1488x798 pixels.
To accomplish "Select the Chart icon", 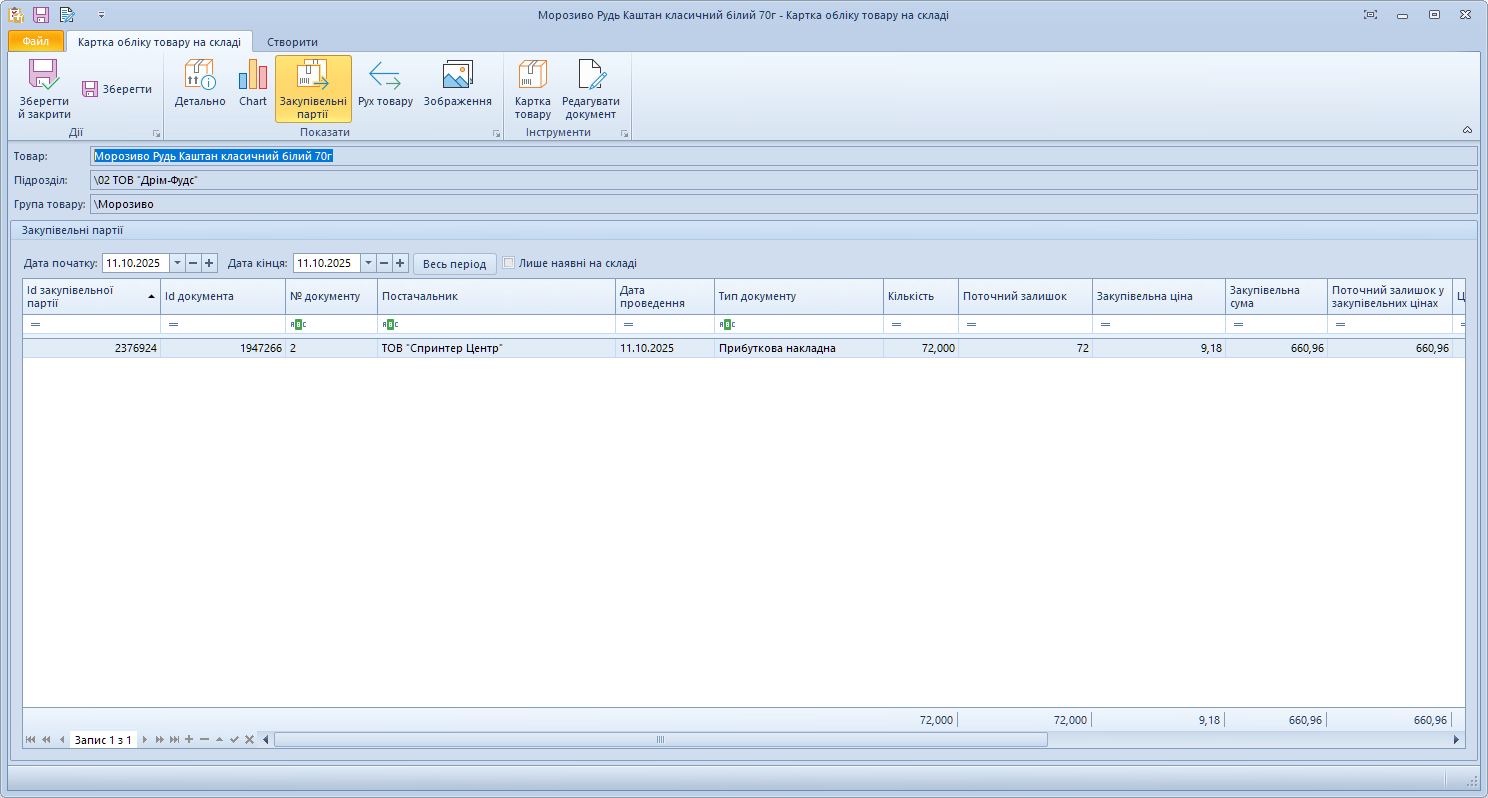I will tap(252, 85).
